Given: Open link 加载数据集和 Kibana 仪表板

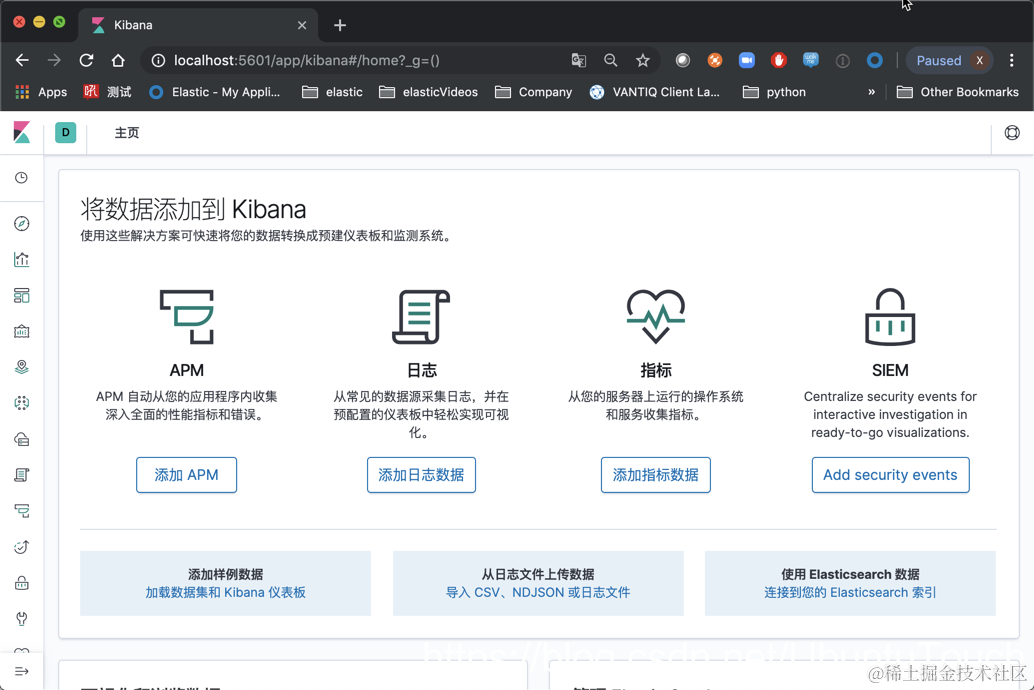Looking at the screenshot, I should 226,592.
